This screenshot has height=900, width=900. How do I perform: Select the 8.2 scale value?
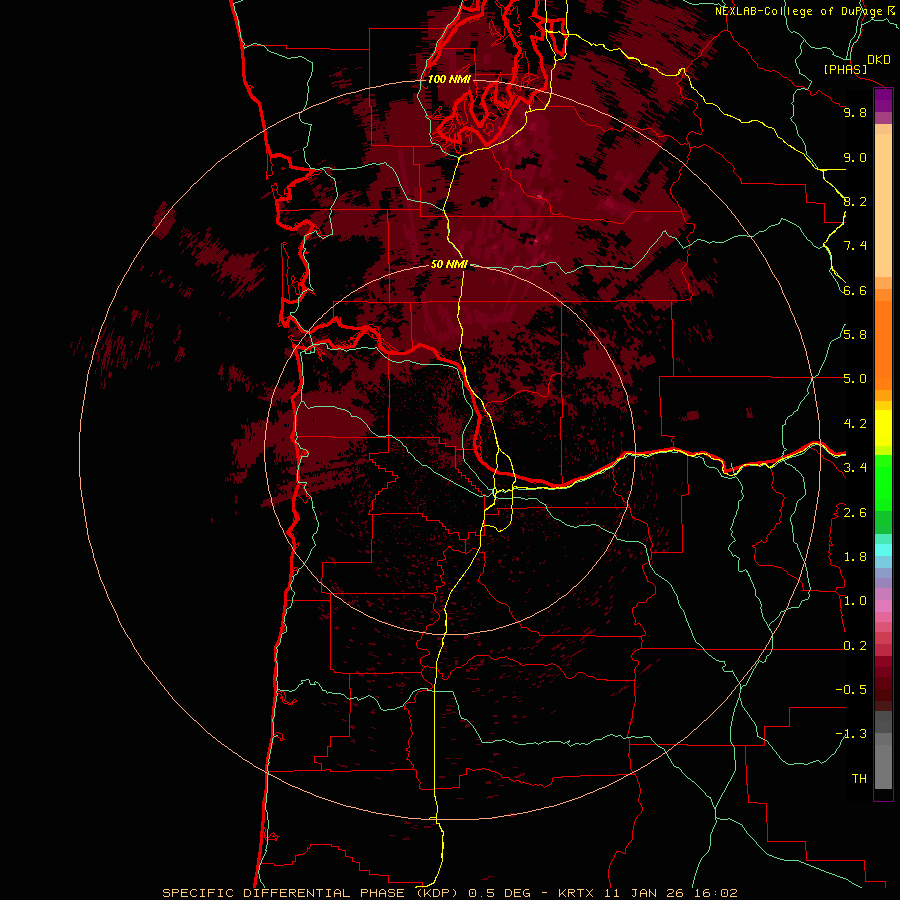[855, 201]
